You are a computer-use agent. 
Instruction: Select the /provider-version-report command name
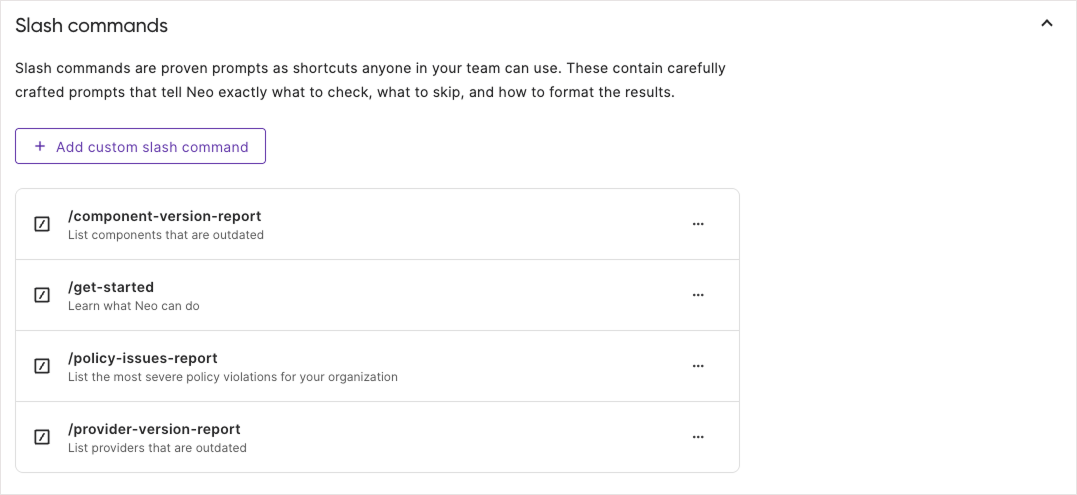[154, 429]
